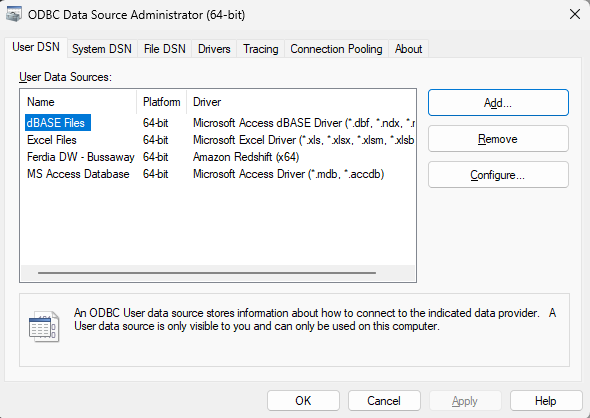Click the Remove button
The width and height of the screenshot is (590, 418).
click(x=498, y=139)
